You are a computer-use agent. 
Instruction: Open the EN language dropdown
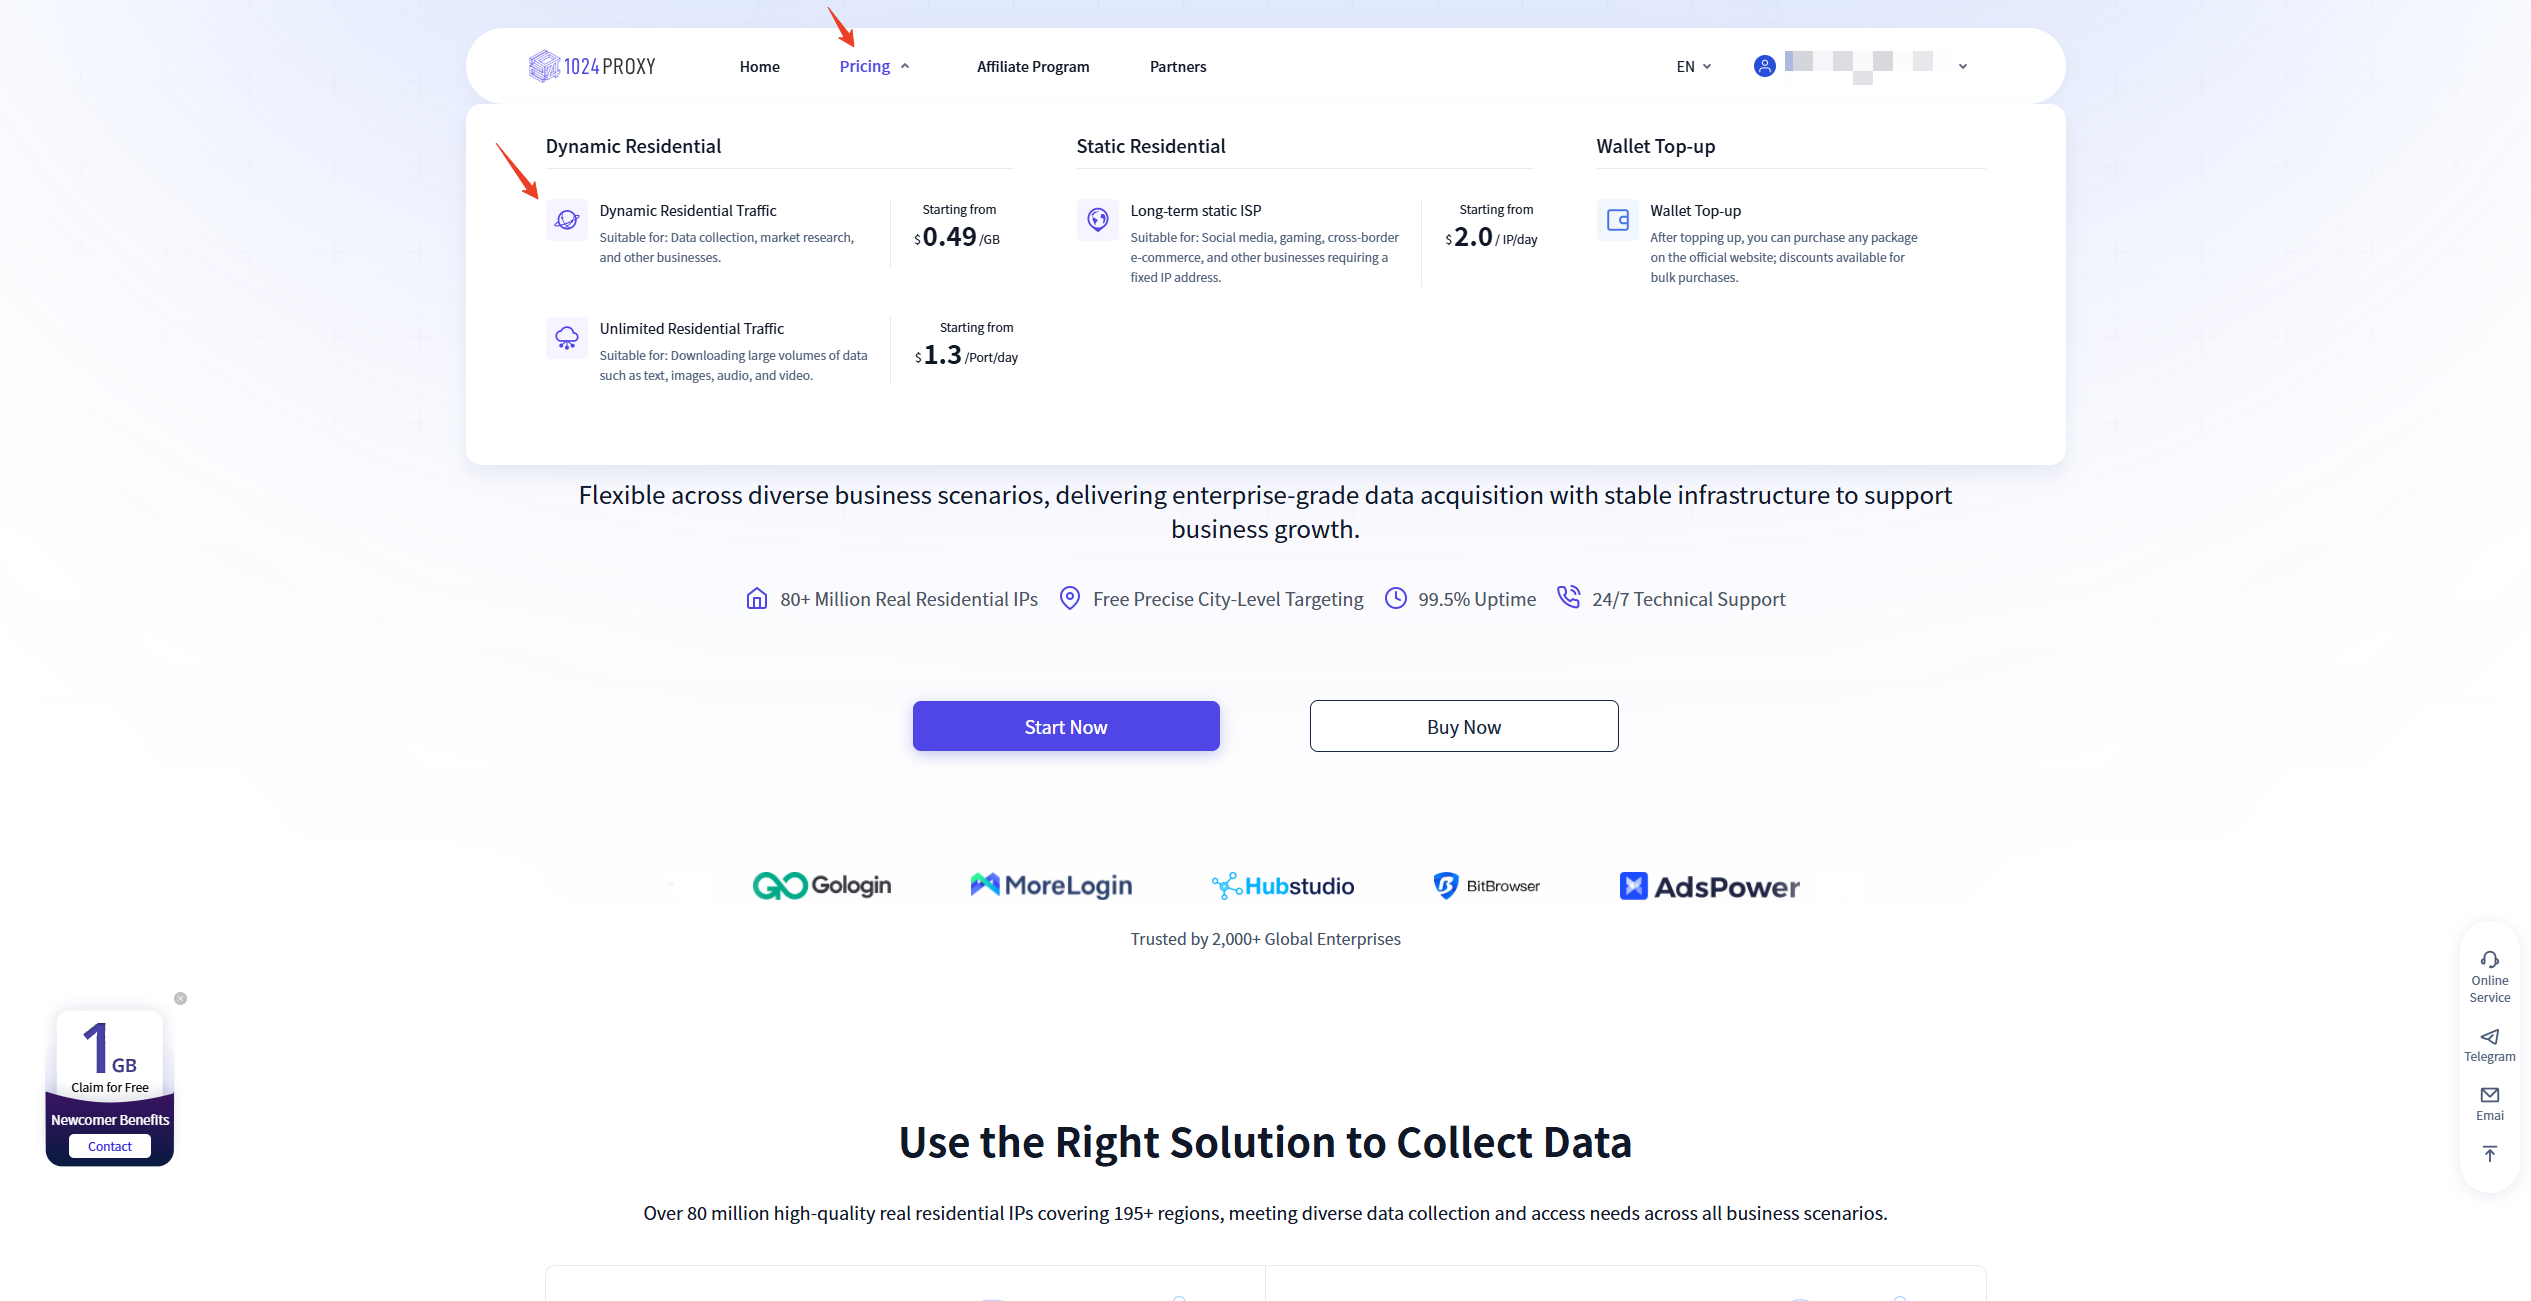coord(1693,66)
